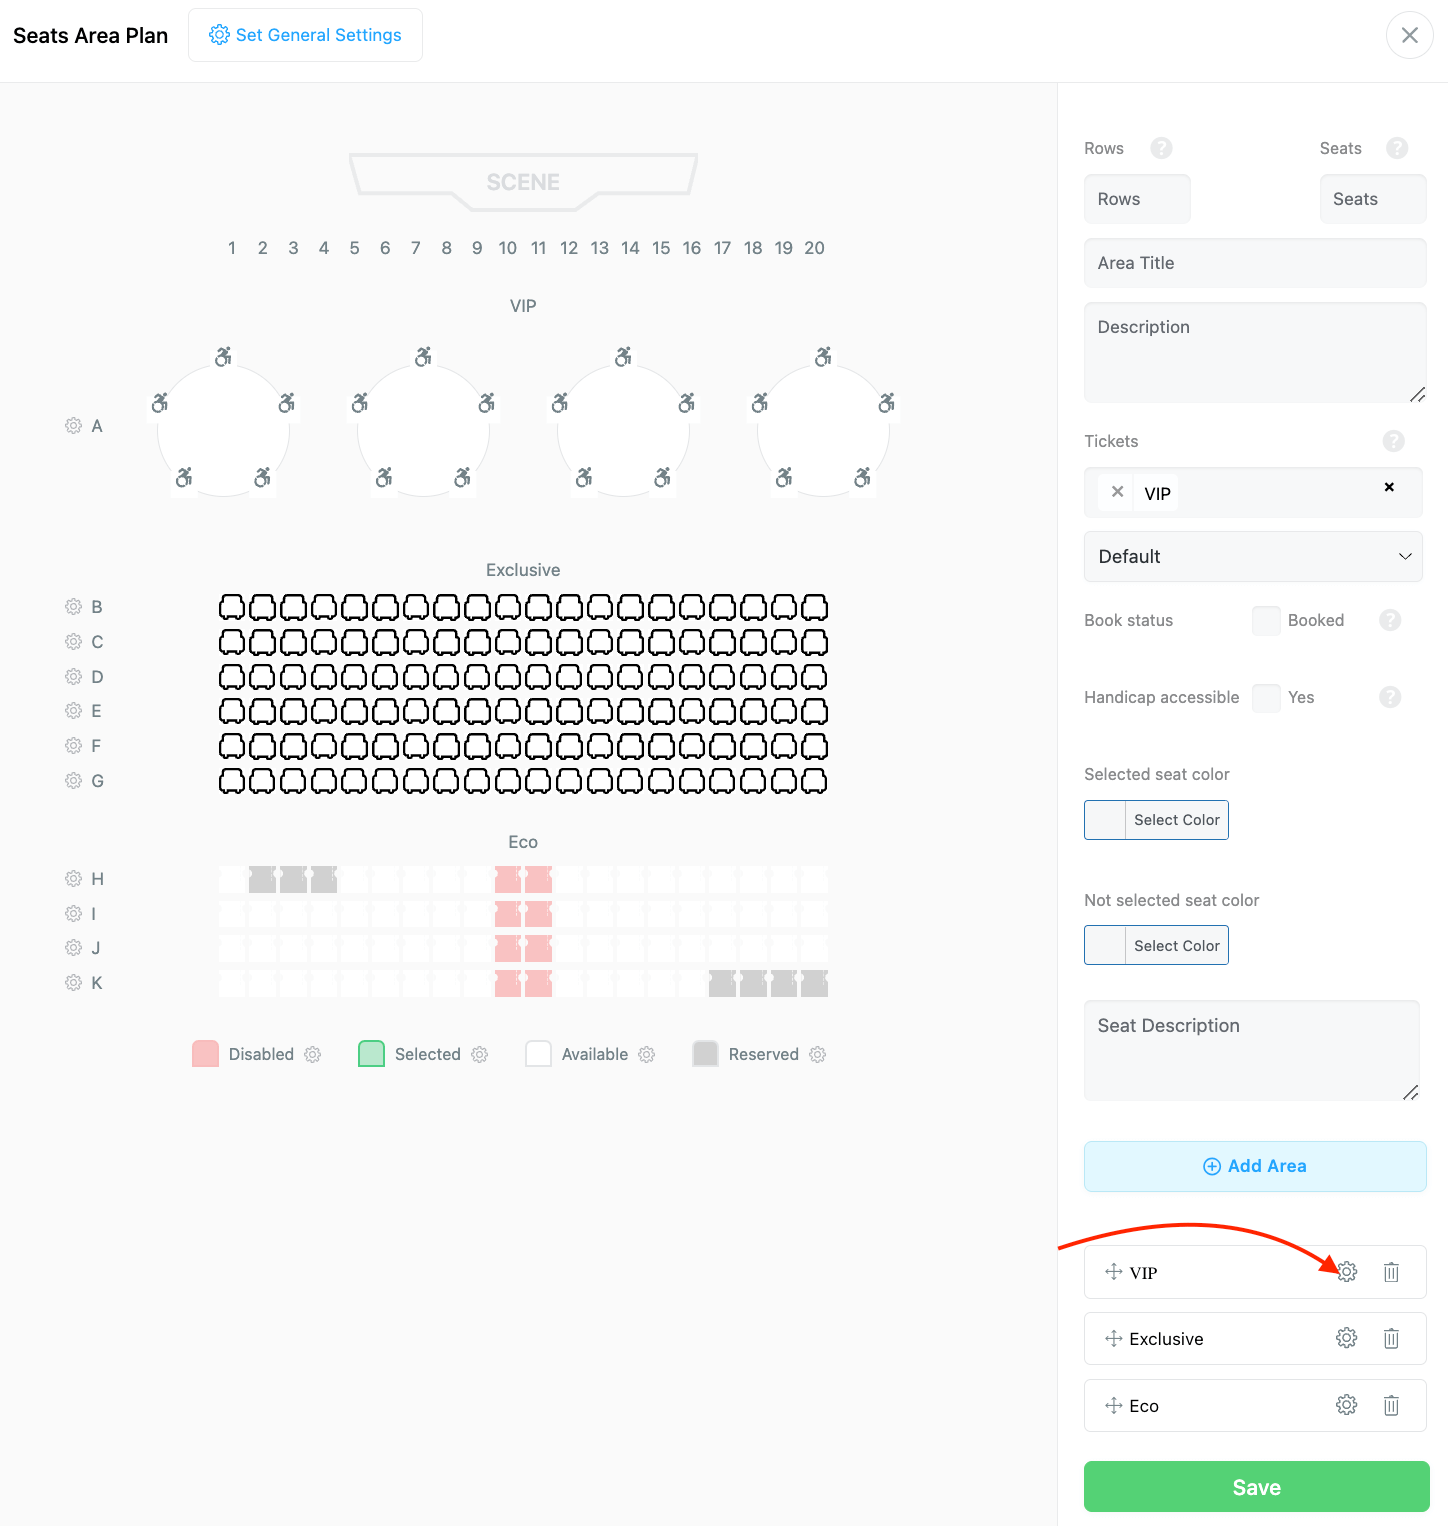Open row H settings gear
Screen dimensions: 1448x1526
[73, 879]
